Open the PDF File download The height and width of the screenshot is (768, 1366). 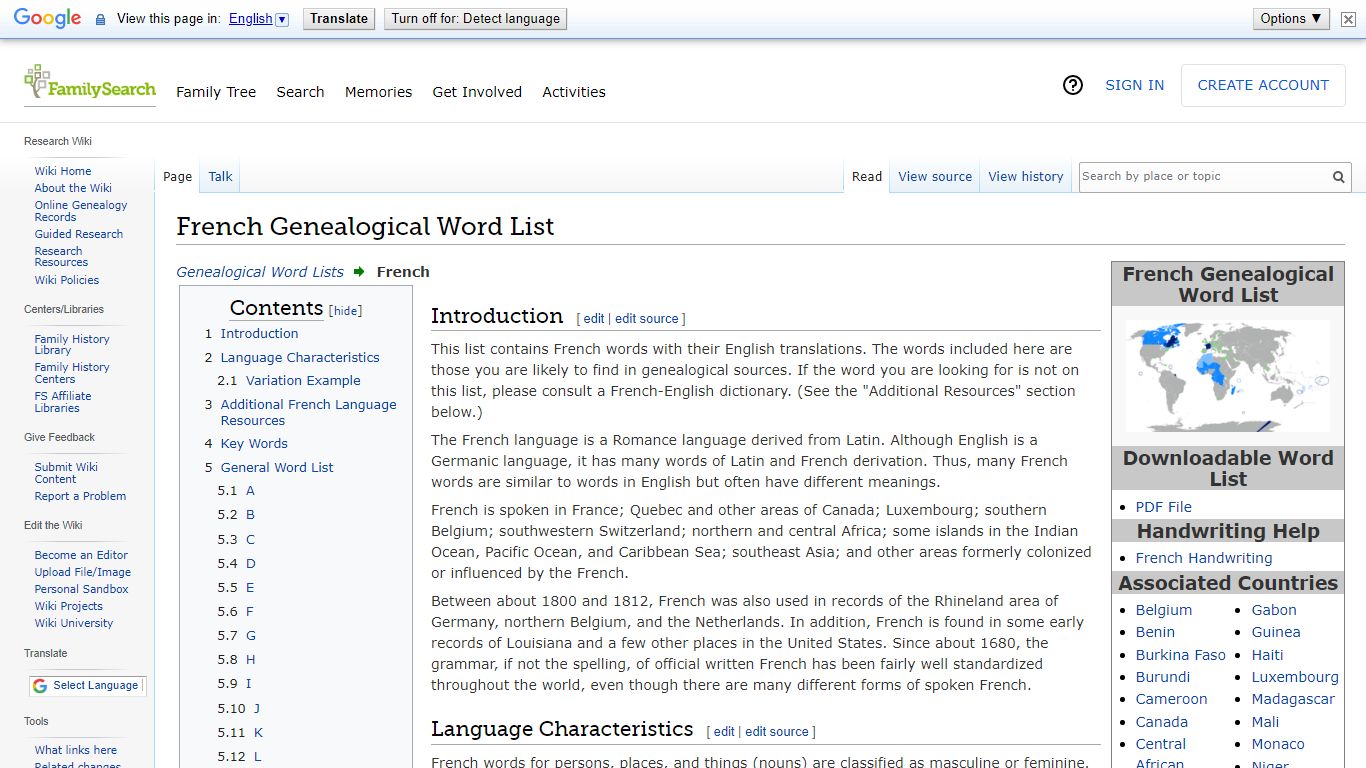coord(1164,507)
